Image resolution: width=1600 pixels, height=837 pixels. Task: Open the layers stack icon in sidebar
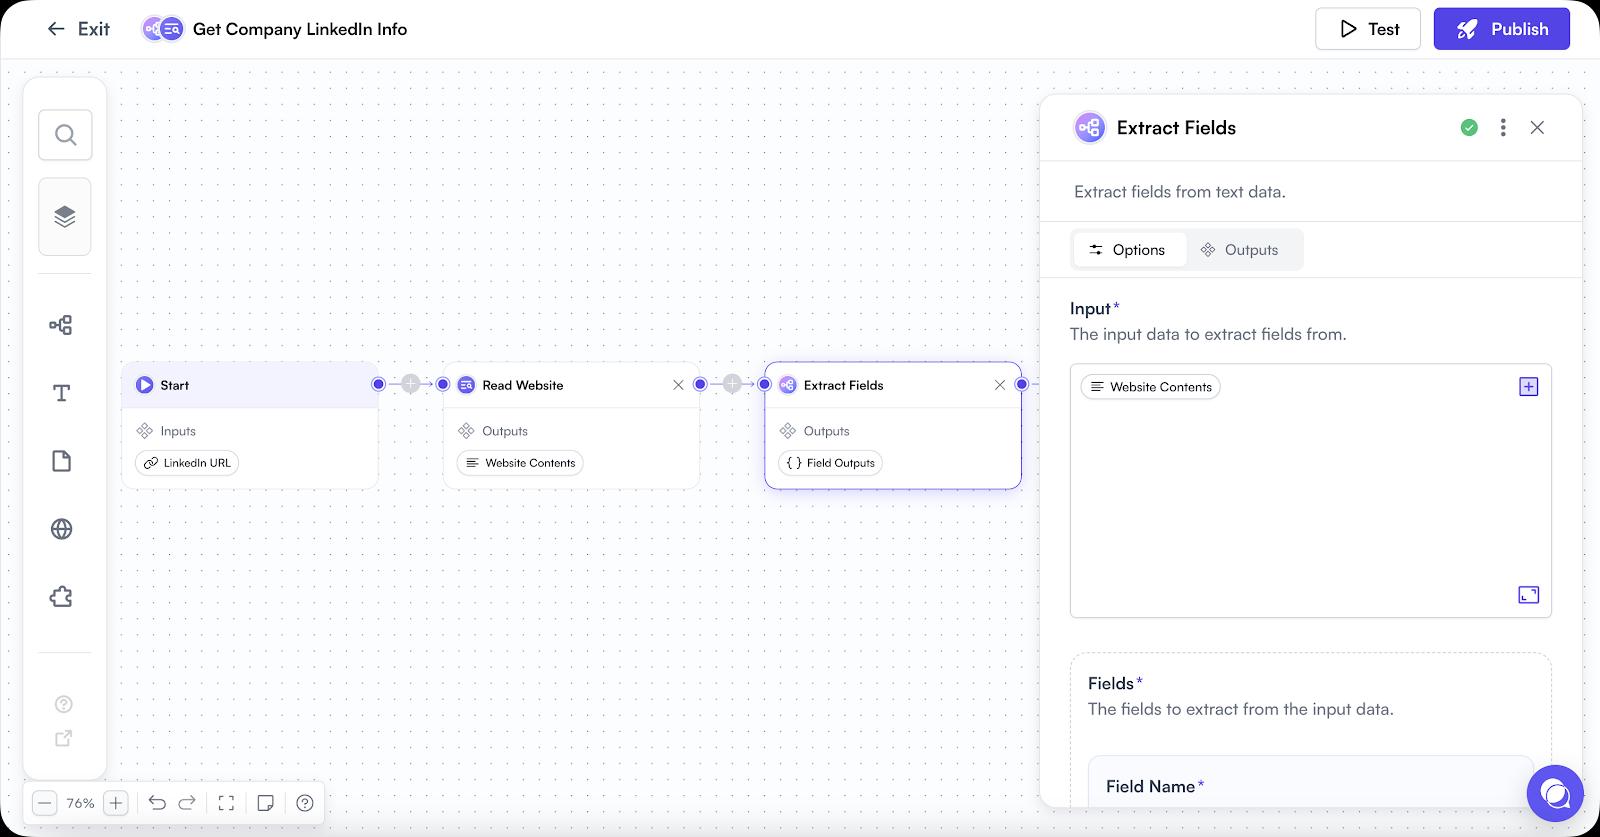point(65,217)
